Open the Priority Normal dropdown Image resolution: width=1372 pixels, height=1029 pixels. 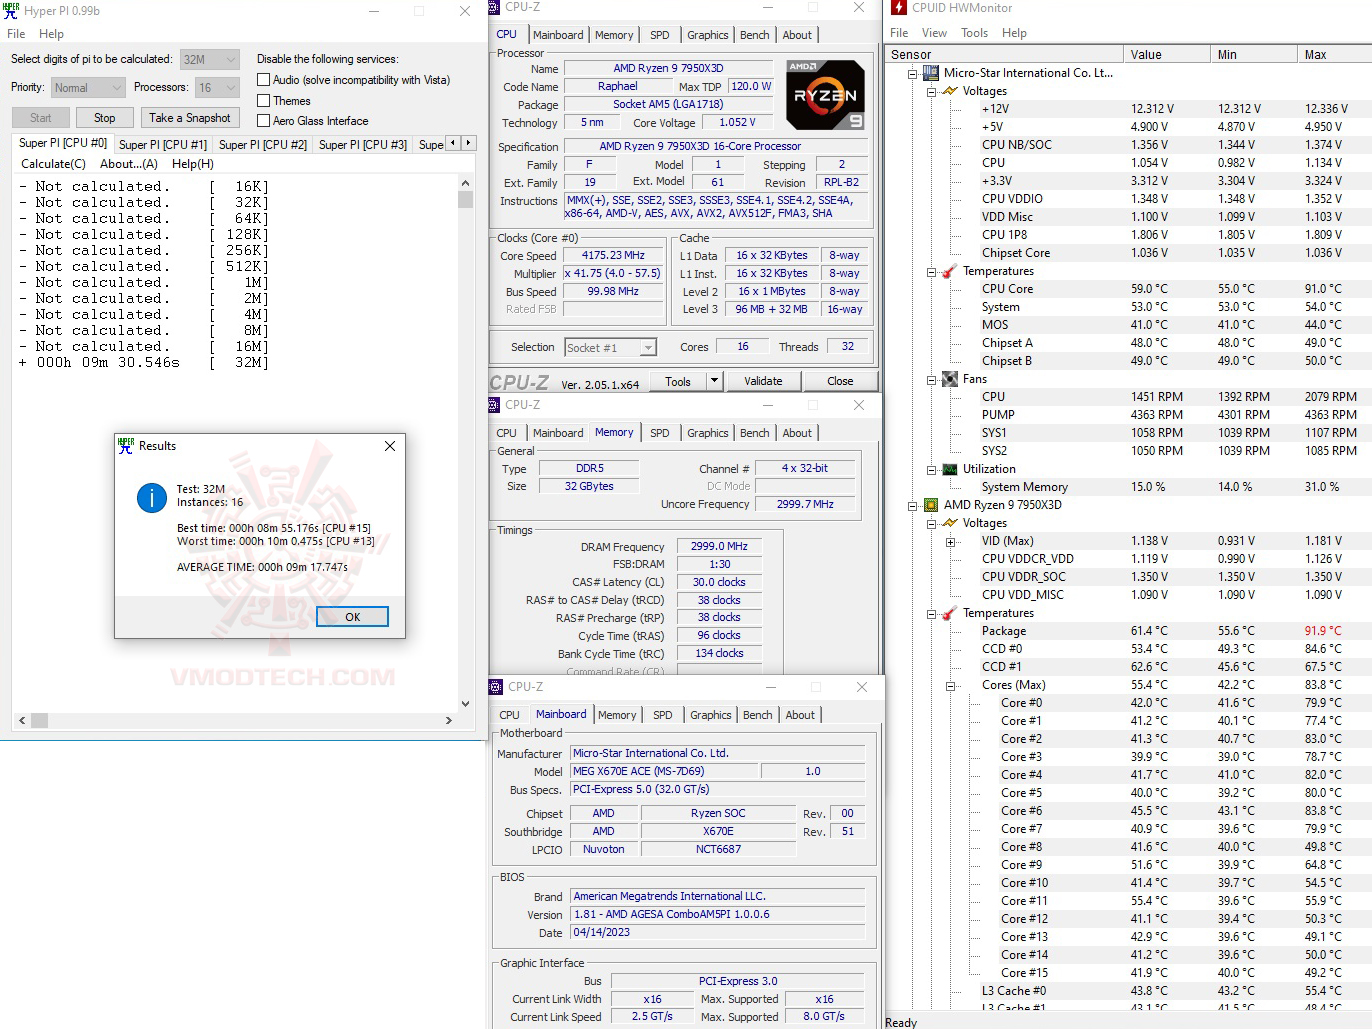pyautogui.click(x=87, y=88)
